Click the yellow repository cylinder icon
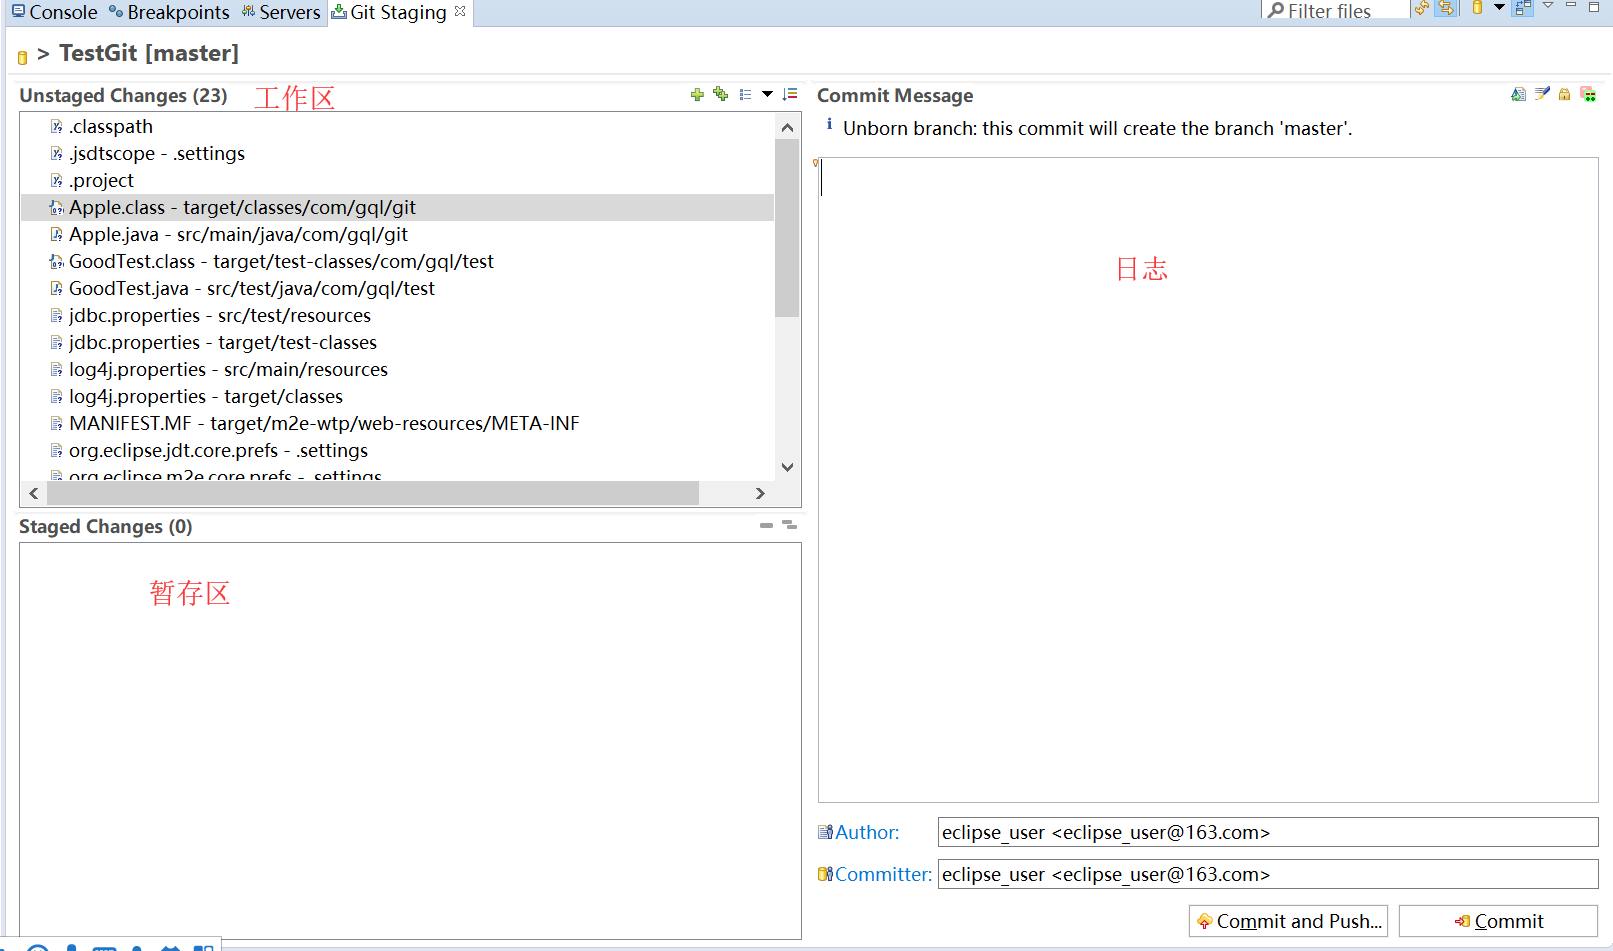 tap(1477, 8)
